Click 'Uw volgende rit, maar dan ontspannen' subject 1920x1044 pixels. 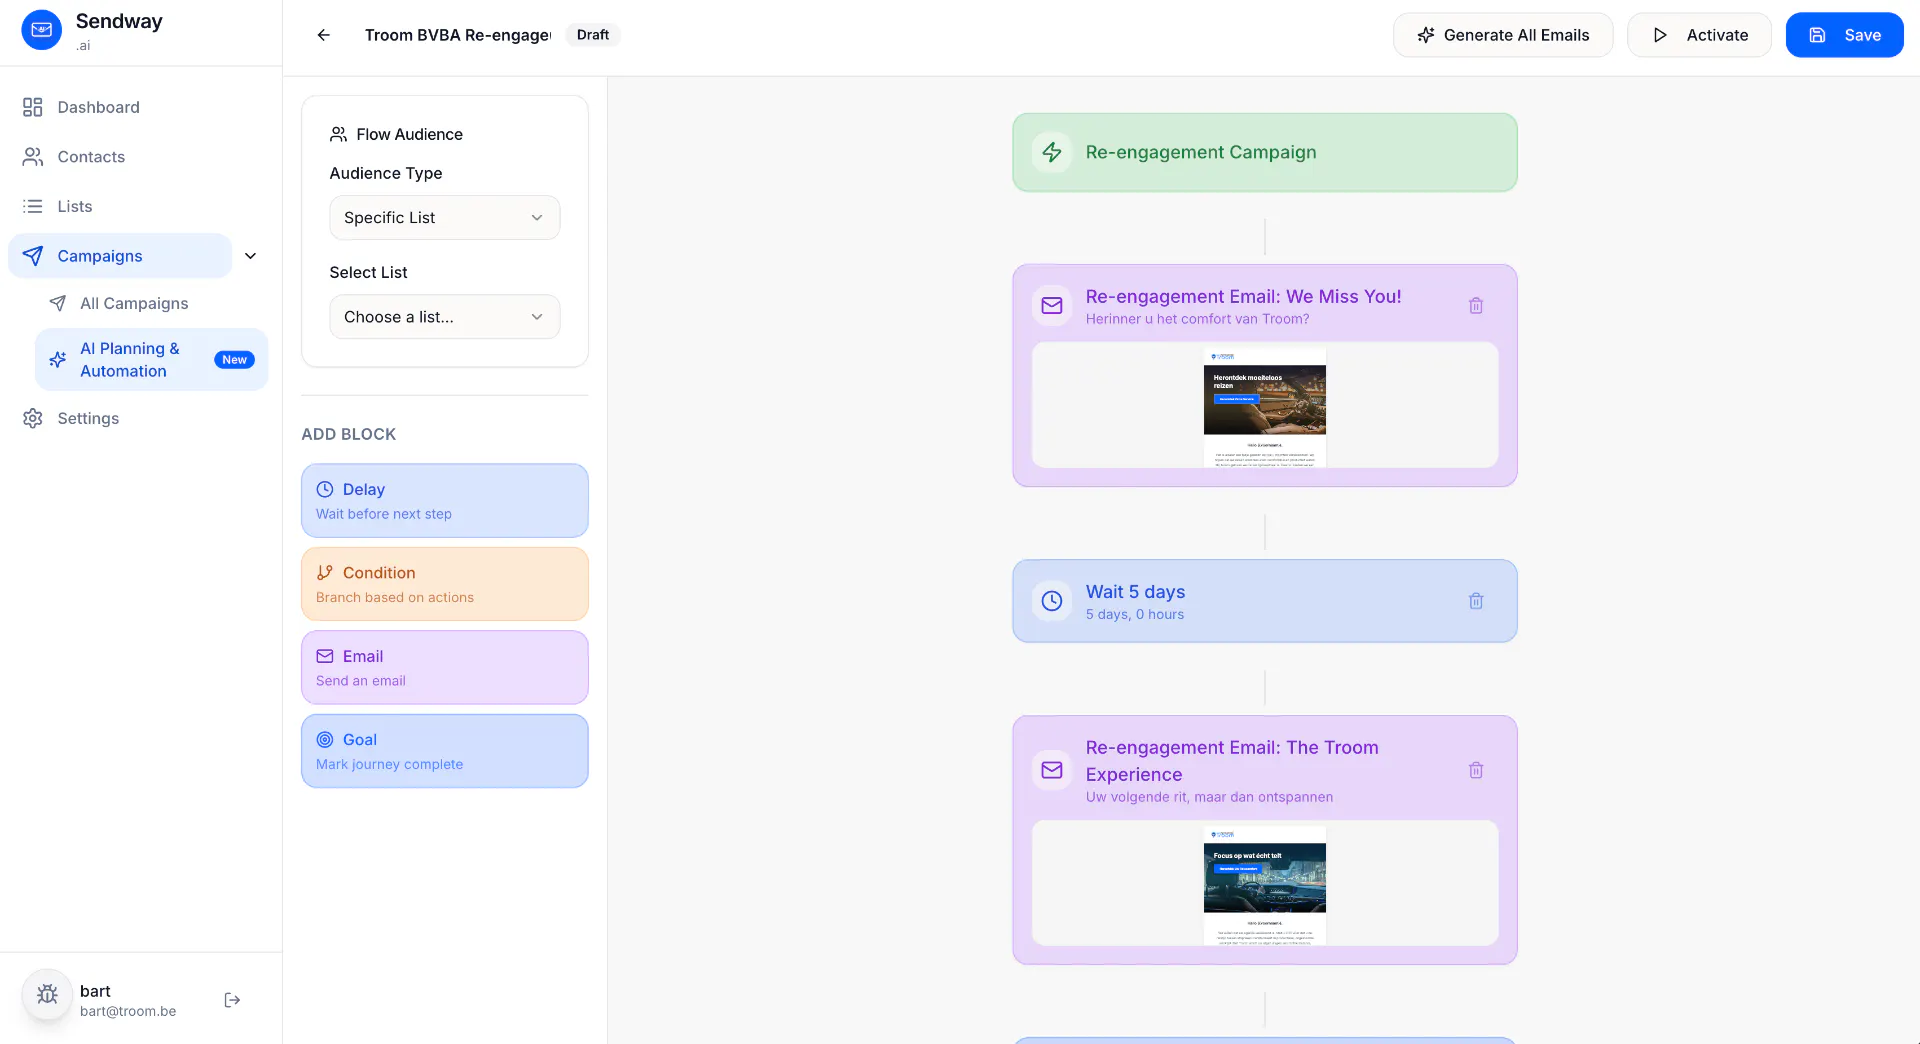click(x=1210, y=797)
